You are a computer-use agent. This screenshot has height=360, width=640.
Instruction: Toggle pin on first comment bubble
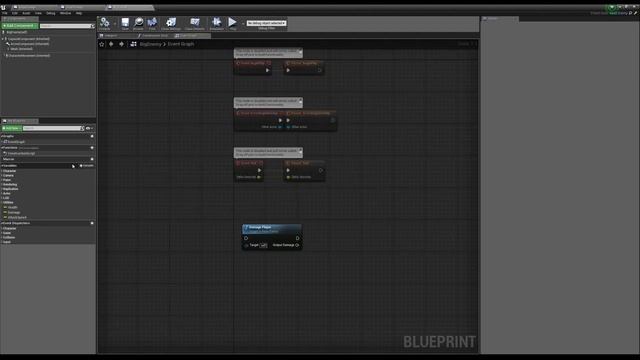300,51
